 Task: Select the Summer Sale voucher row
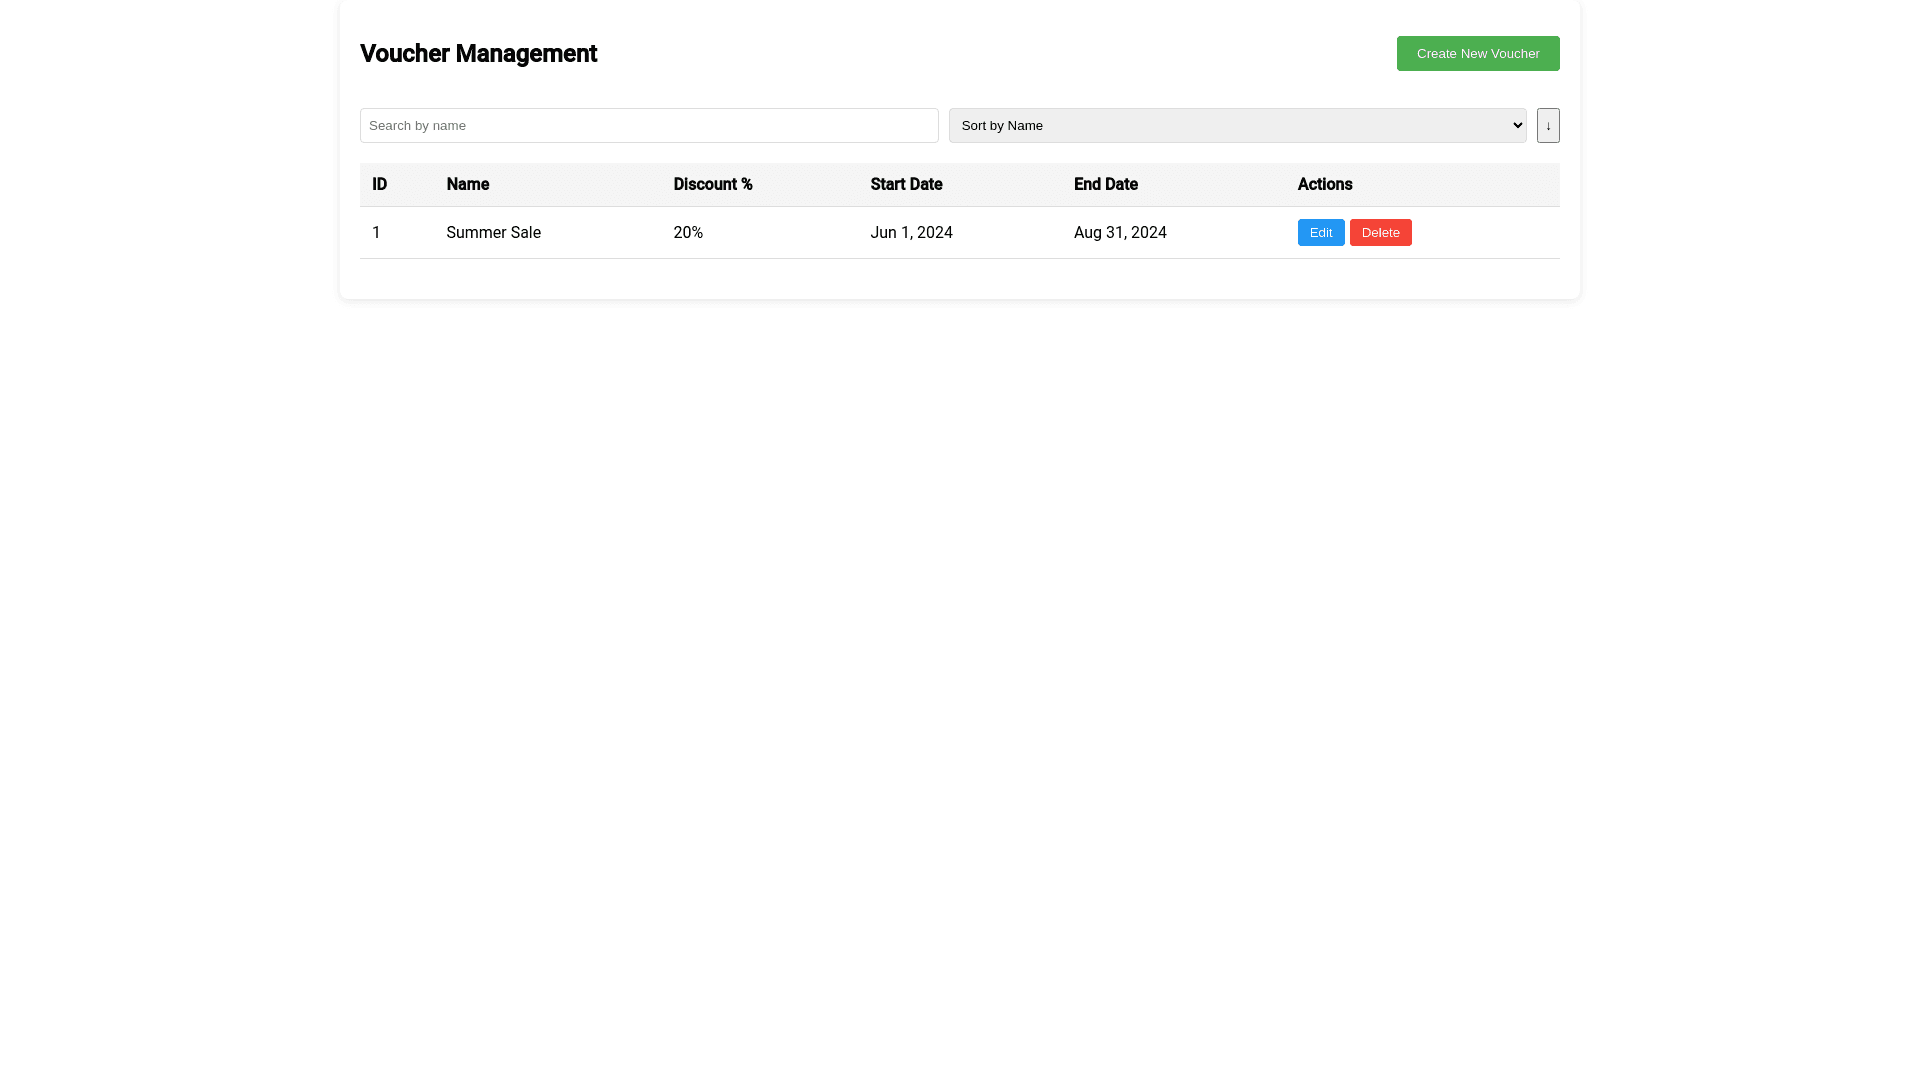800,232
